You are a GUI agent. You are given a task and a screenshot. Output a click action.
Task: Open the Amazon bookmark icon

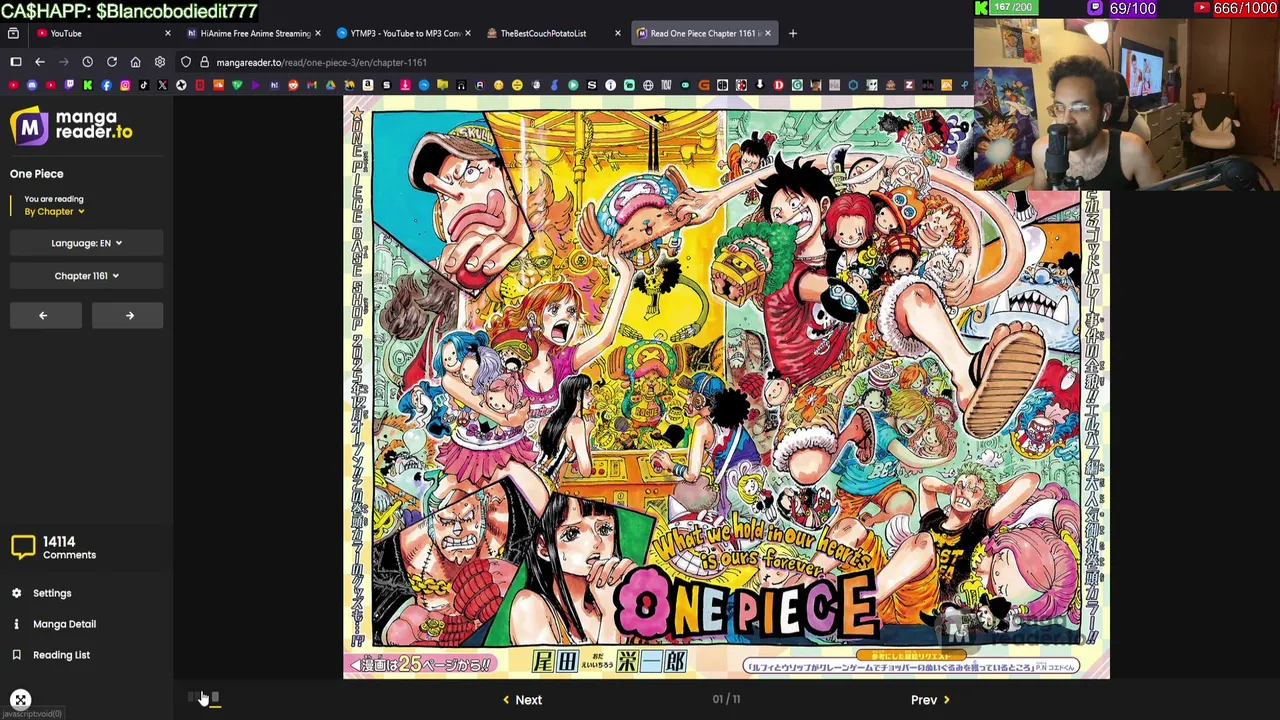[x=367, y=85]
